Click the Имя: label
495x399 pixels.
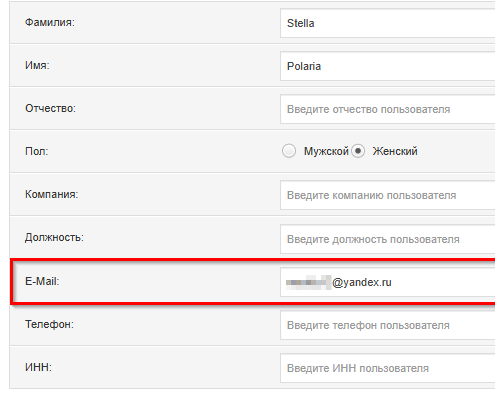pyautogui.click(x=37, y=65)
